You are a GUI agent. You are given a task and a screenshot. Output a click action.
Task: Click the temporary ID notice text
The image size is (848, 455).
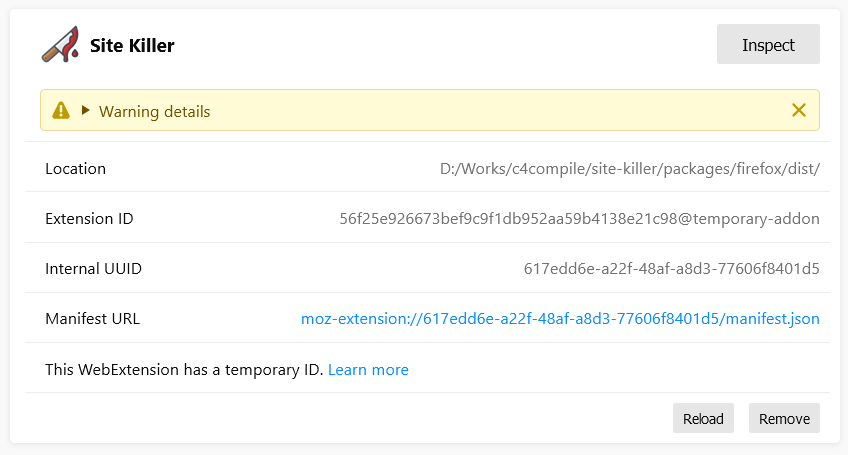click(184, 370)
